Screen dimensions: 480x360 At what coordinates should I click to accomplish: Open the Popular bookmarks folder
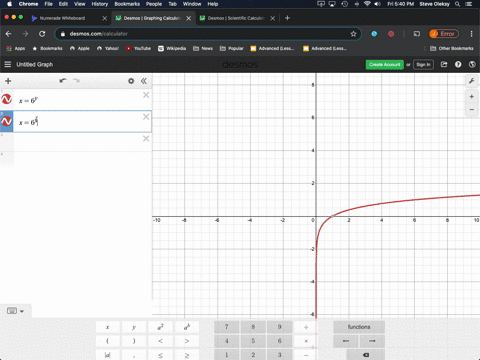[x=232, y=48]
